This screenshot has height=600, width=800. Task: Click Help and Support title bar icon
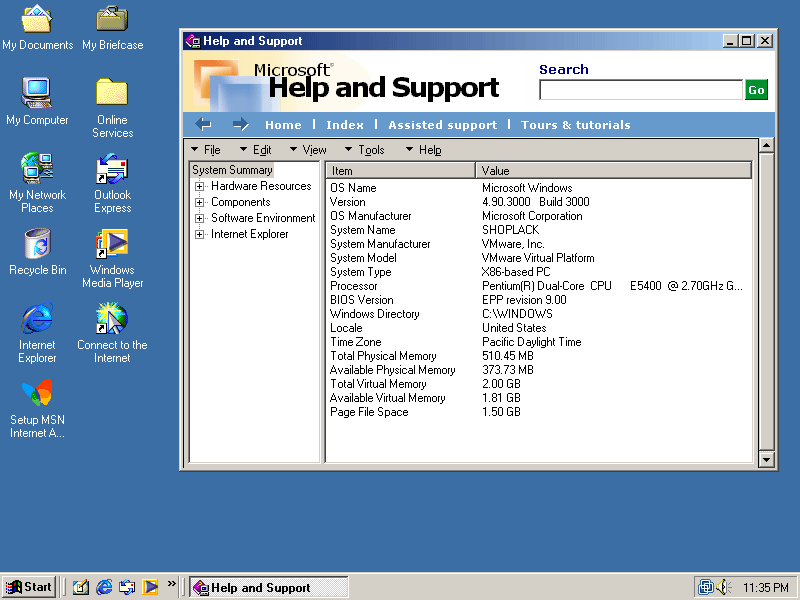pyautogui.click(x=193, y=41)
